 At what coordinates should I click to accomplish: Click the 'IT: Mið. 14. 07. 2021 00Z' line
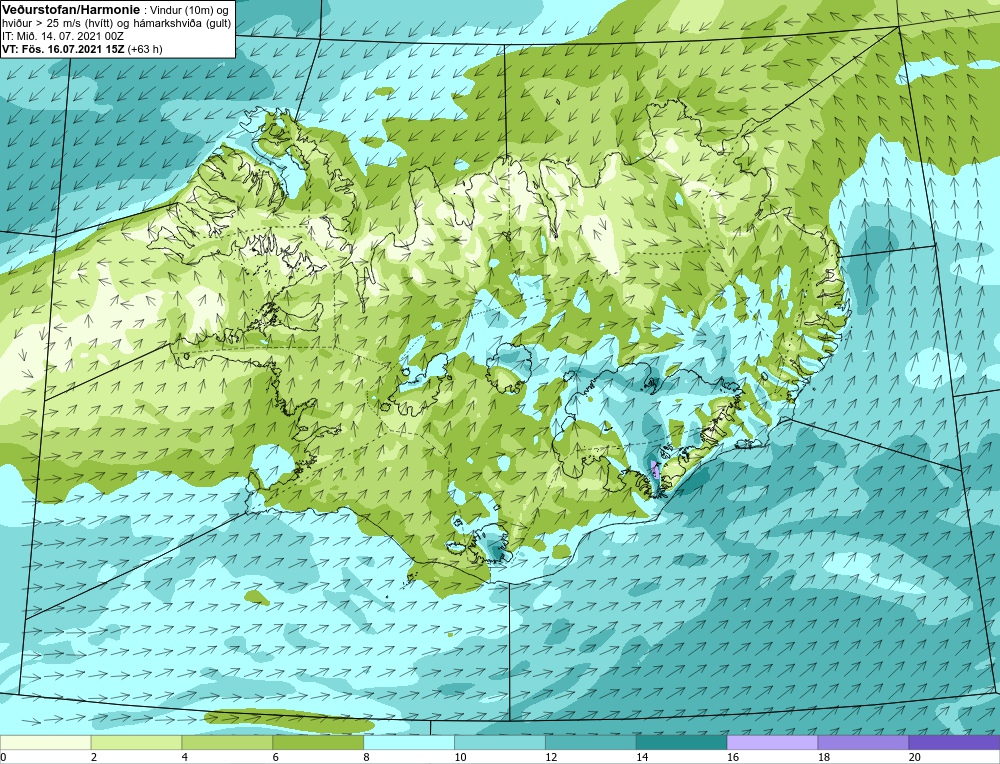[62, 36]
